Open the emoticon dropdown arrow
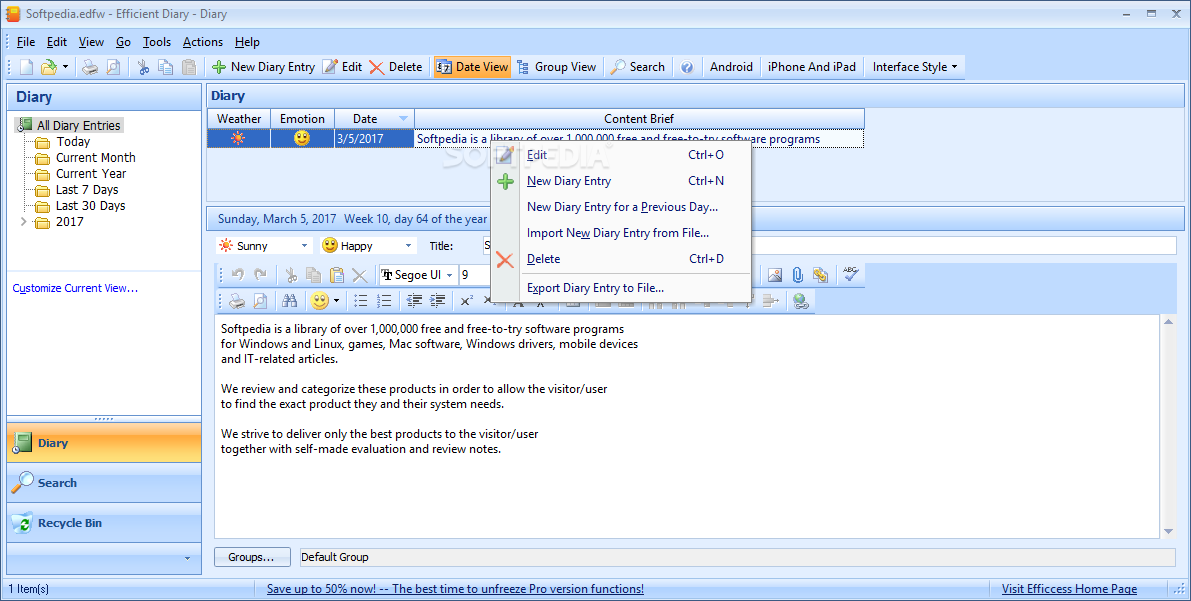1191x601 pixels. click(336, 301)
